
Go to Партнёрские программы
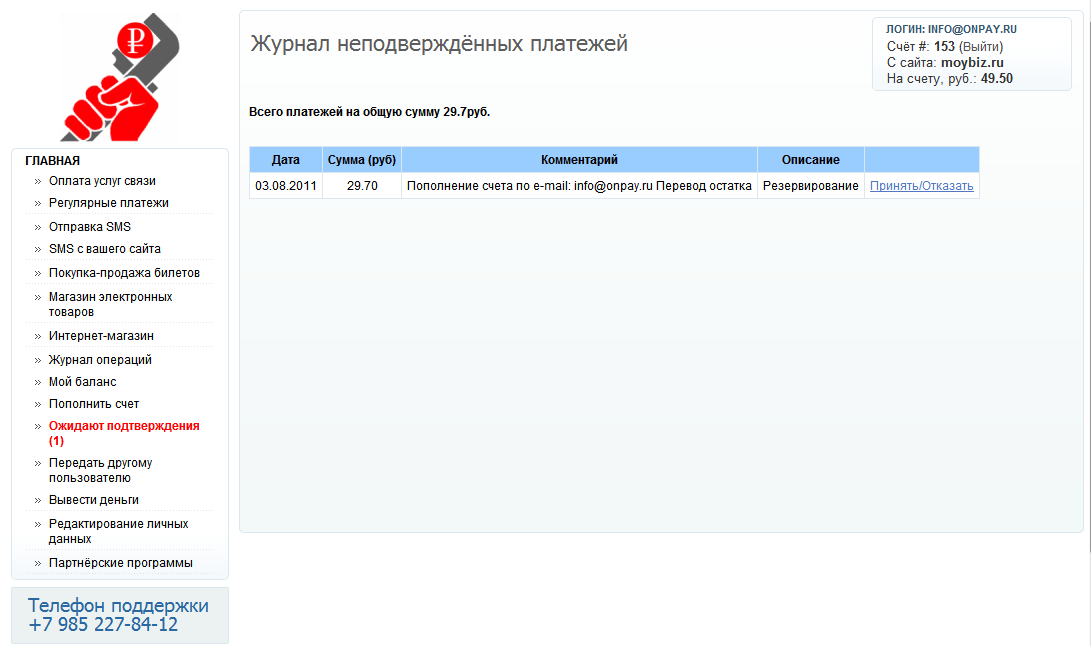tap(120, 563)
